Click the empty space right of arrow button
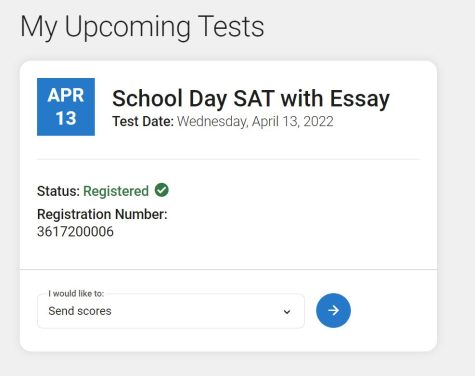 pos(393,310)
